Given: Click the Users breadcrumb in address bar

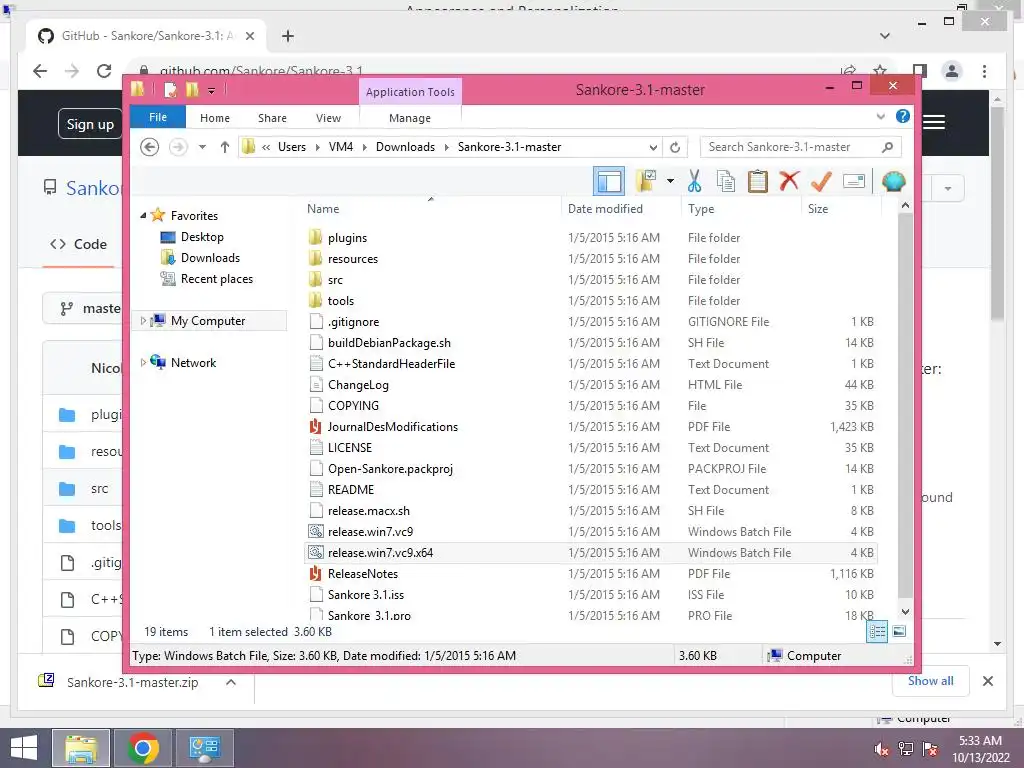Looking at the screenshot, I should pos(292,147).
